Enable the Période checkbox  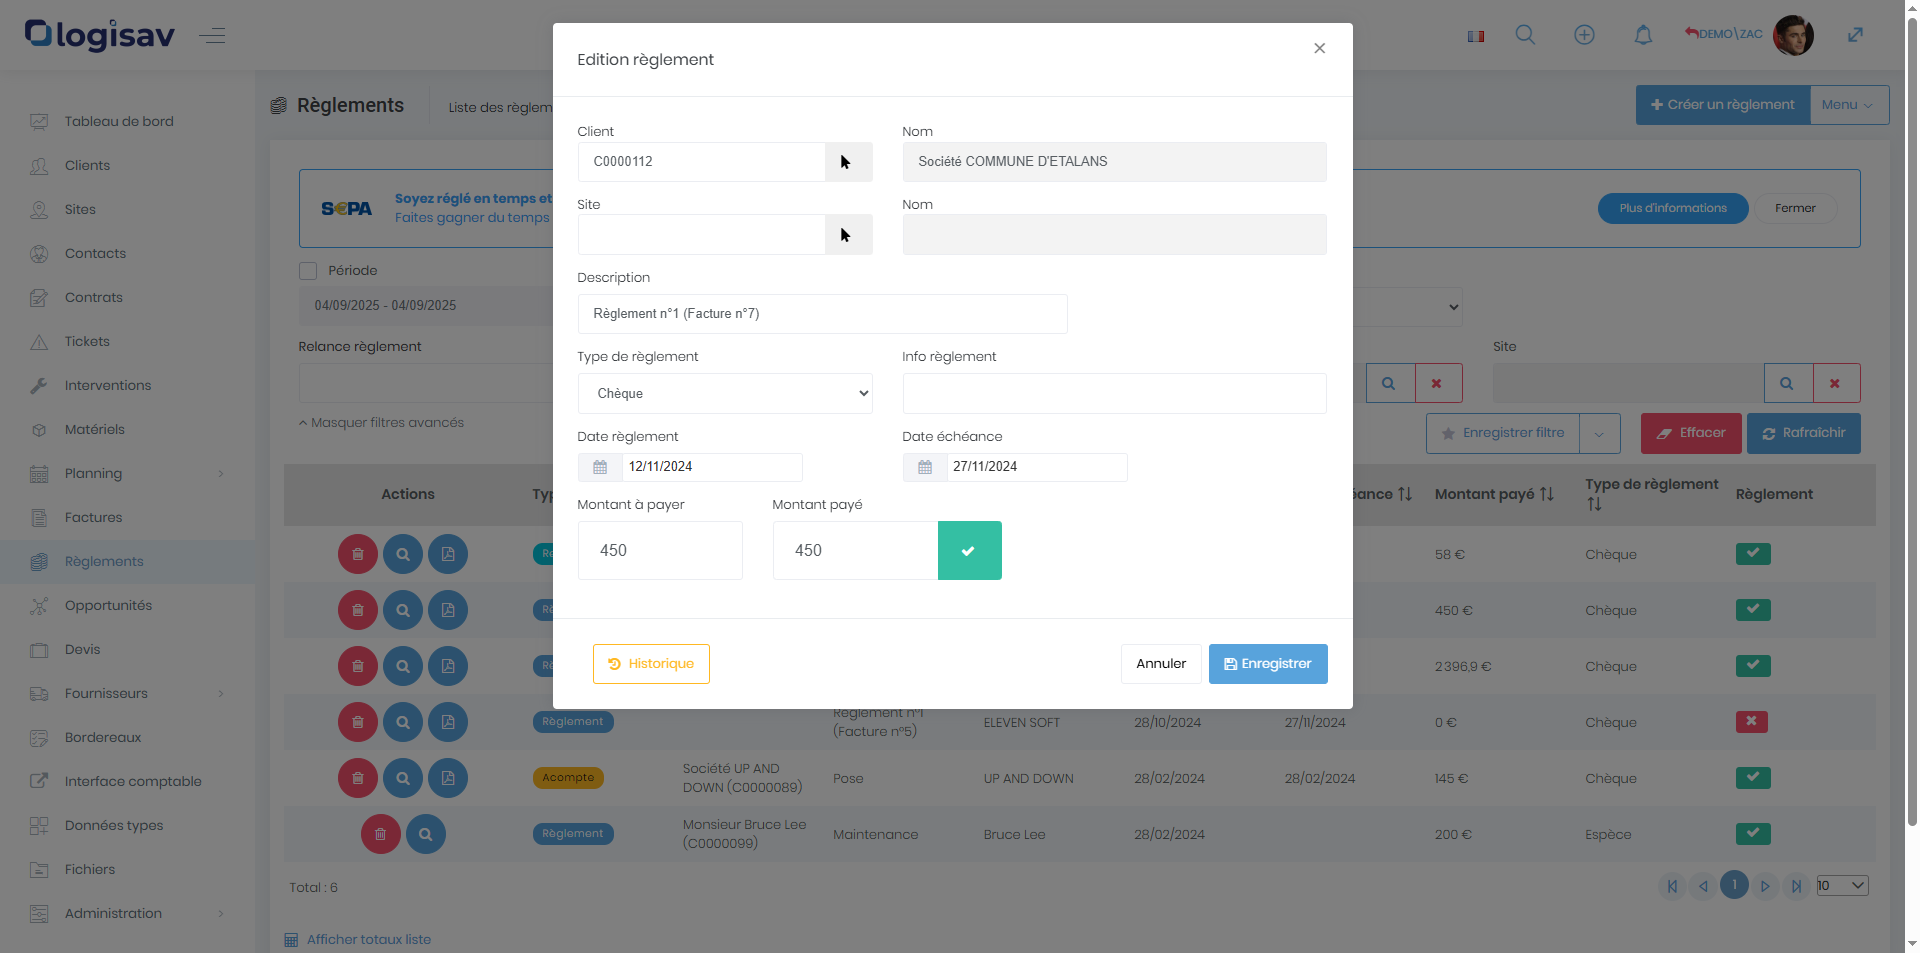308,271
